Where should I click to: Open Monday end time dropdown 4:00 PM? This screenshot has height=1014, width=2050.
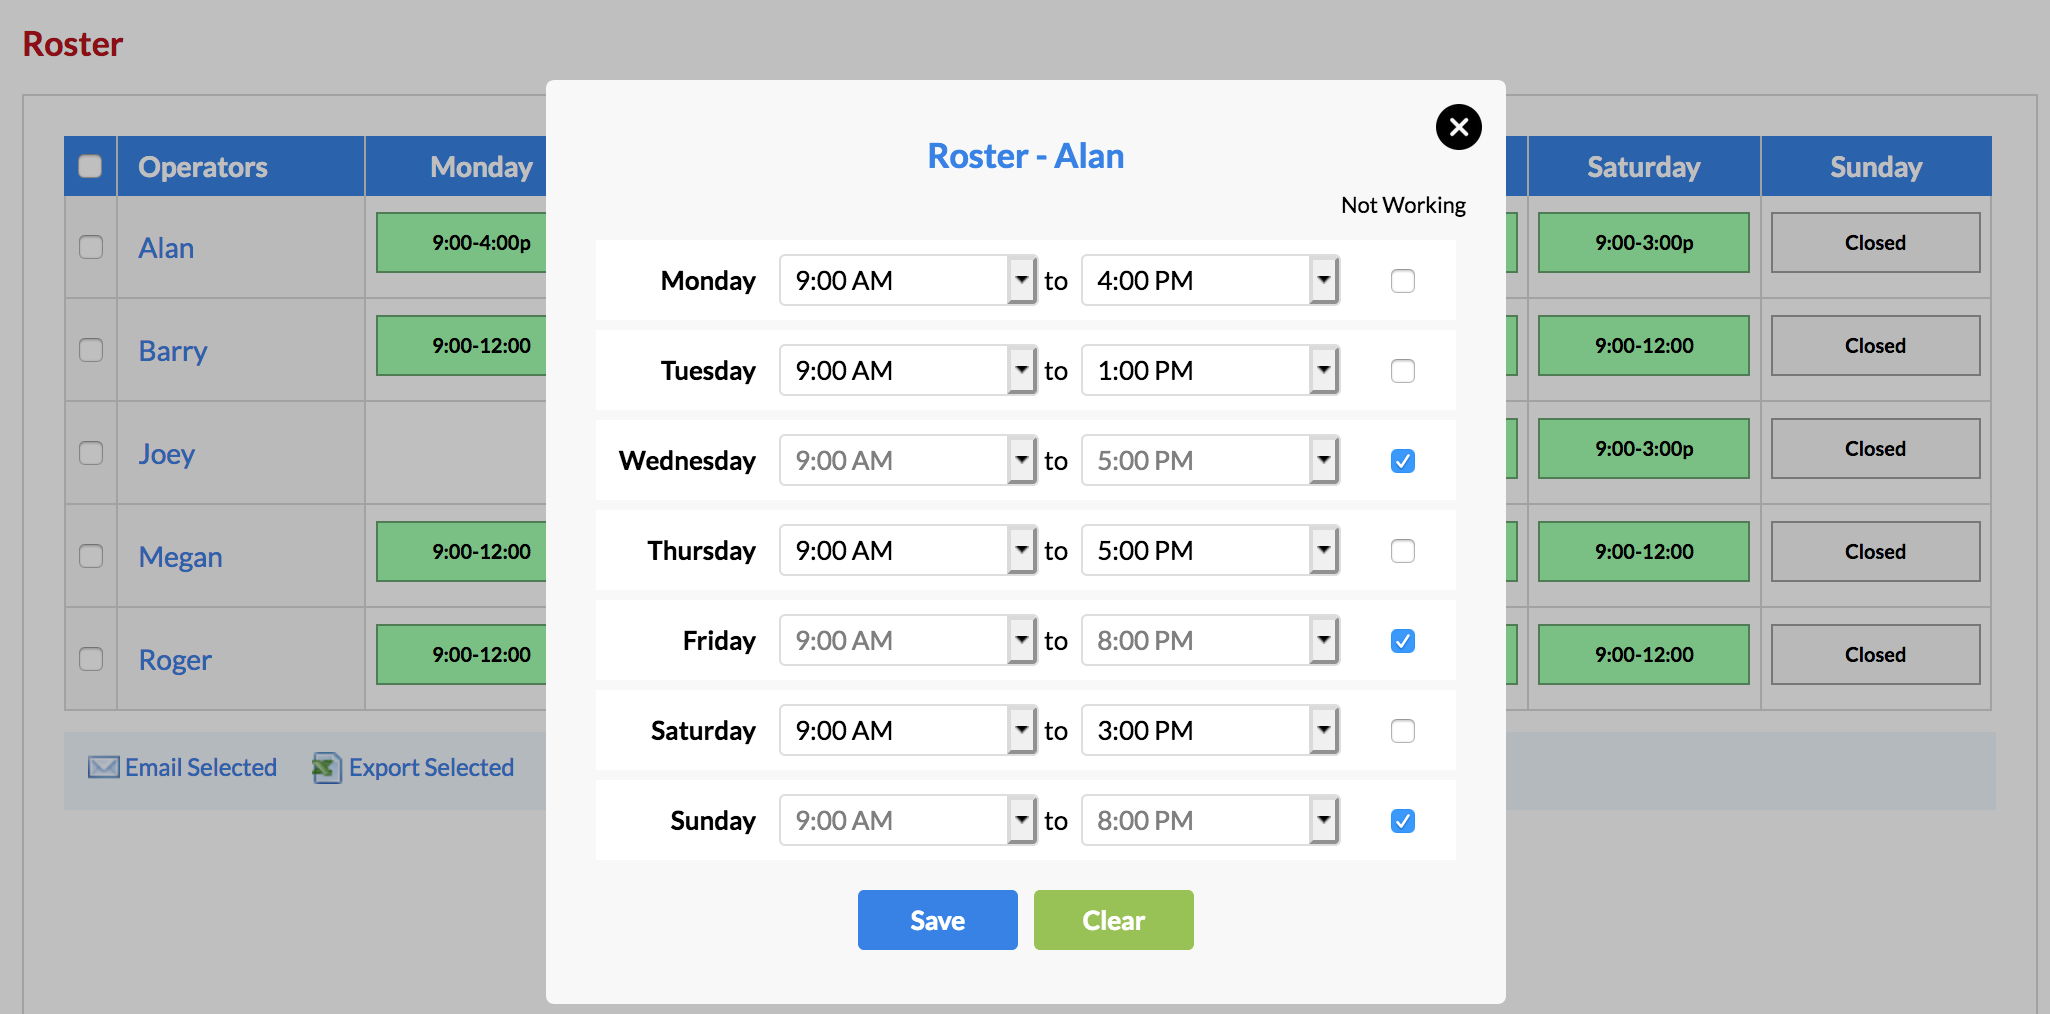[x=1210, y=280]
